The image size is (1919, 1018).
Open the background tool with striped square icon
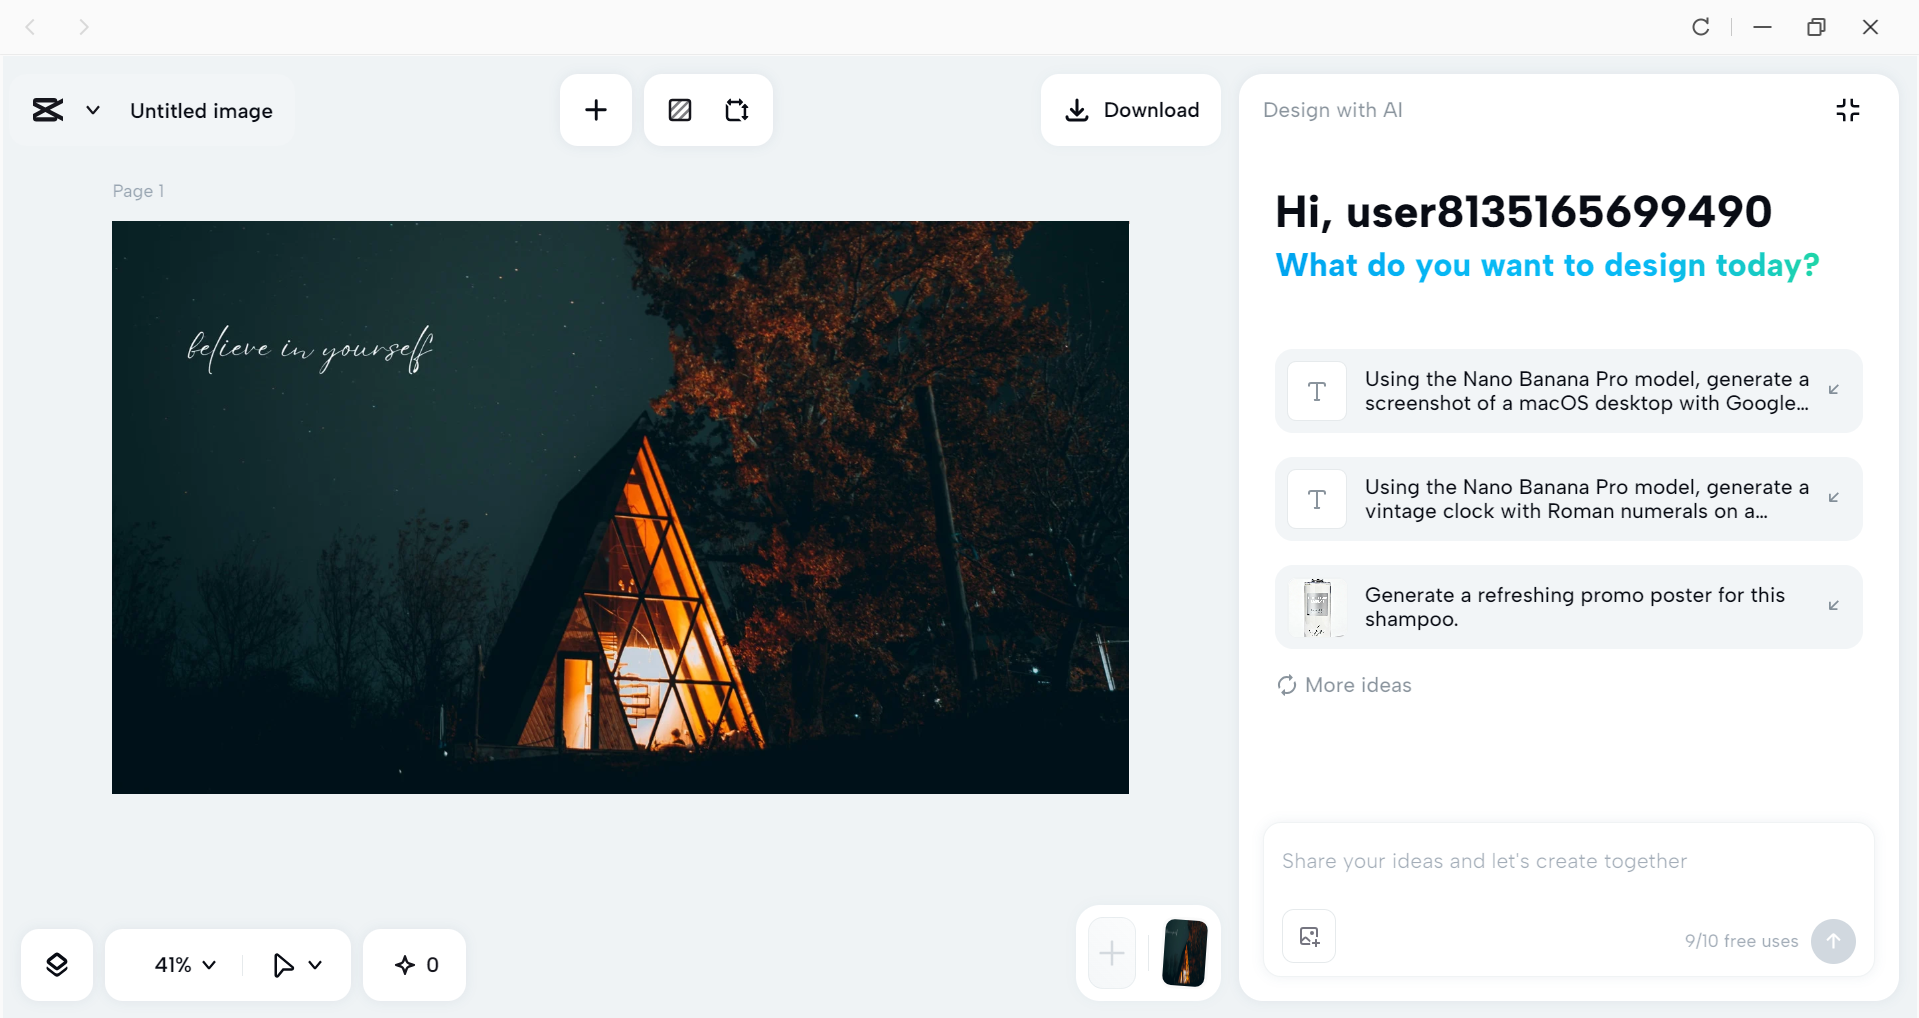pyautogui.click(x=680, y=110)
